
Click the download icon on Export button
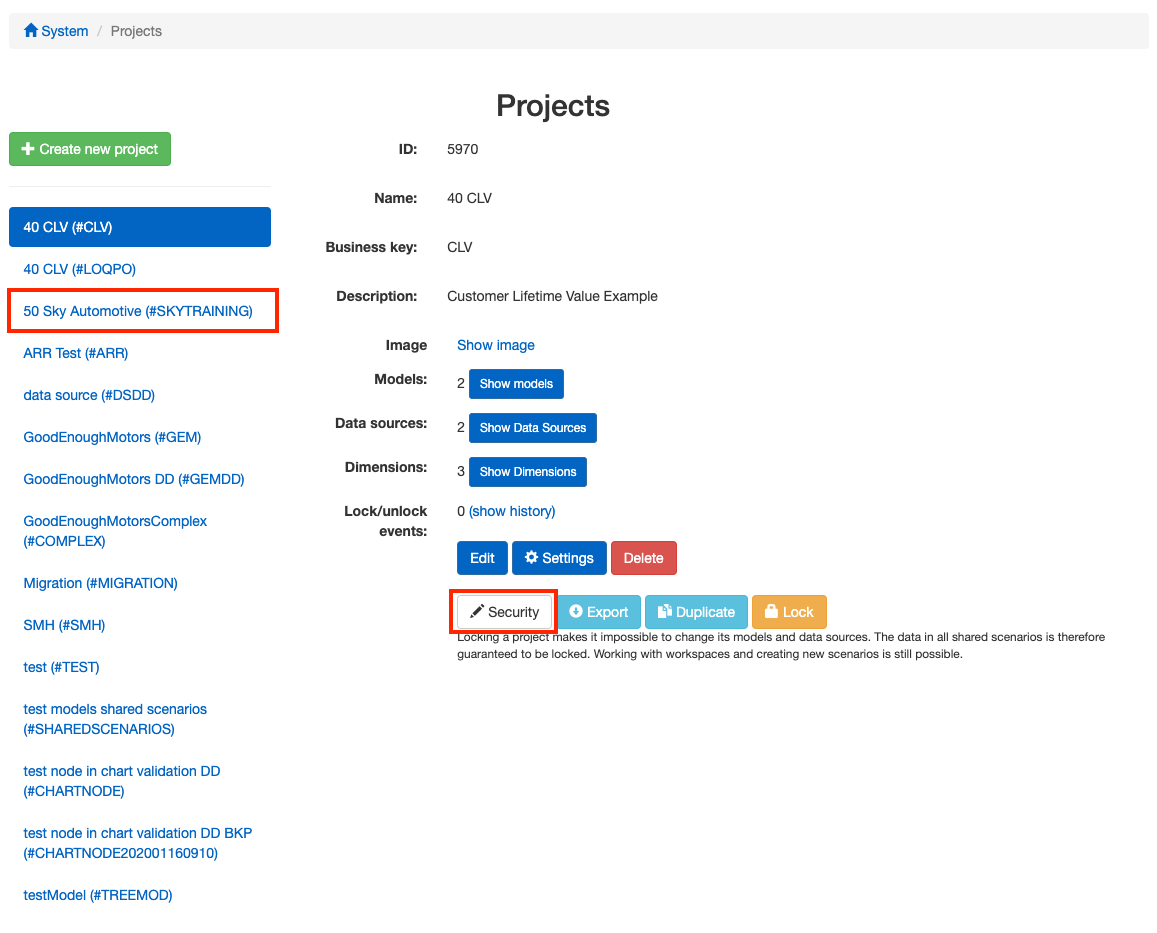point(576,612)
